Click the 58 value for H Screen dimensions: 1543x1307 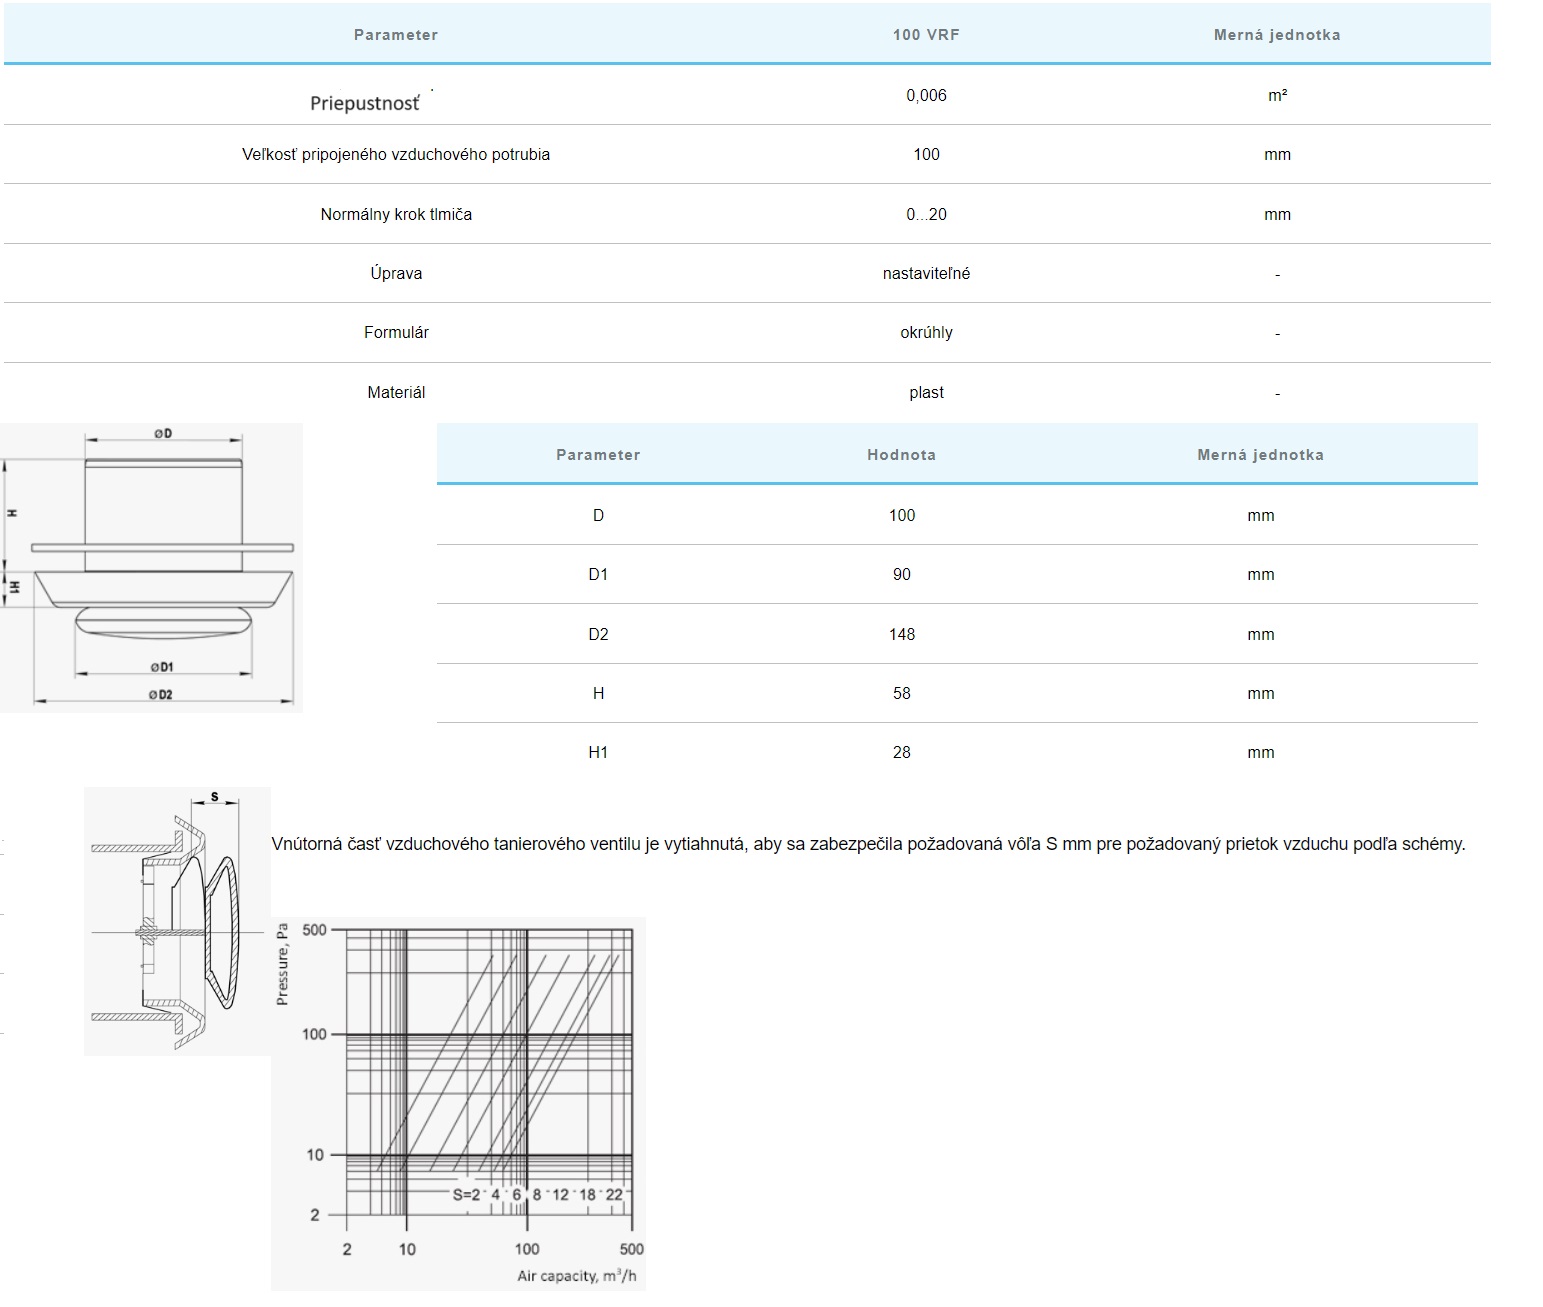[x=901, y=694]
